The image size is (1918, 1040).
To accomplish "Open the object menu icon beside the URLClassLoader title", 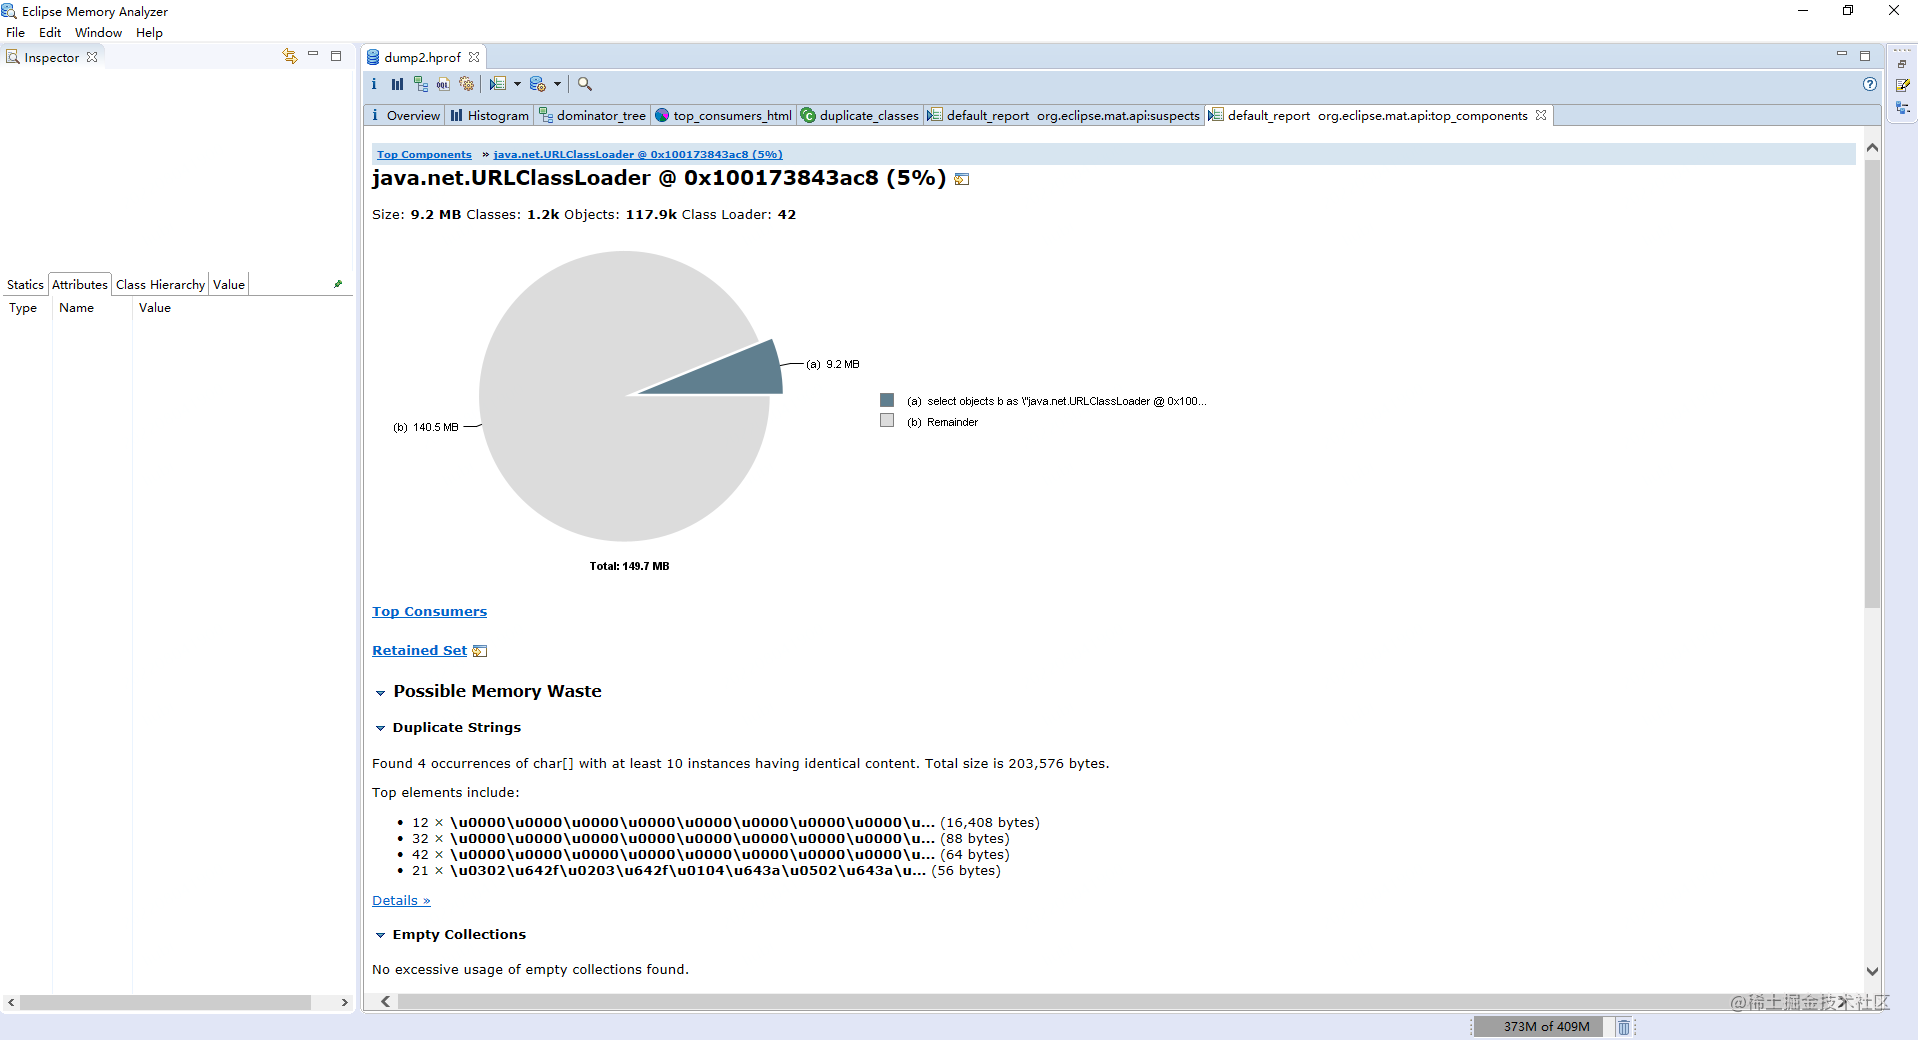I will point(962,179).
